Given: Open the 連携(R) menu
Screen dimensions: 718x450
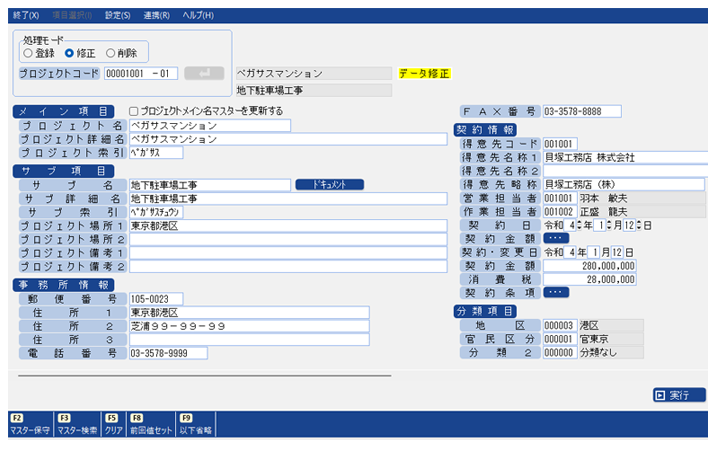Looking at the screenshot, I should coord(157,16).
